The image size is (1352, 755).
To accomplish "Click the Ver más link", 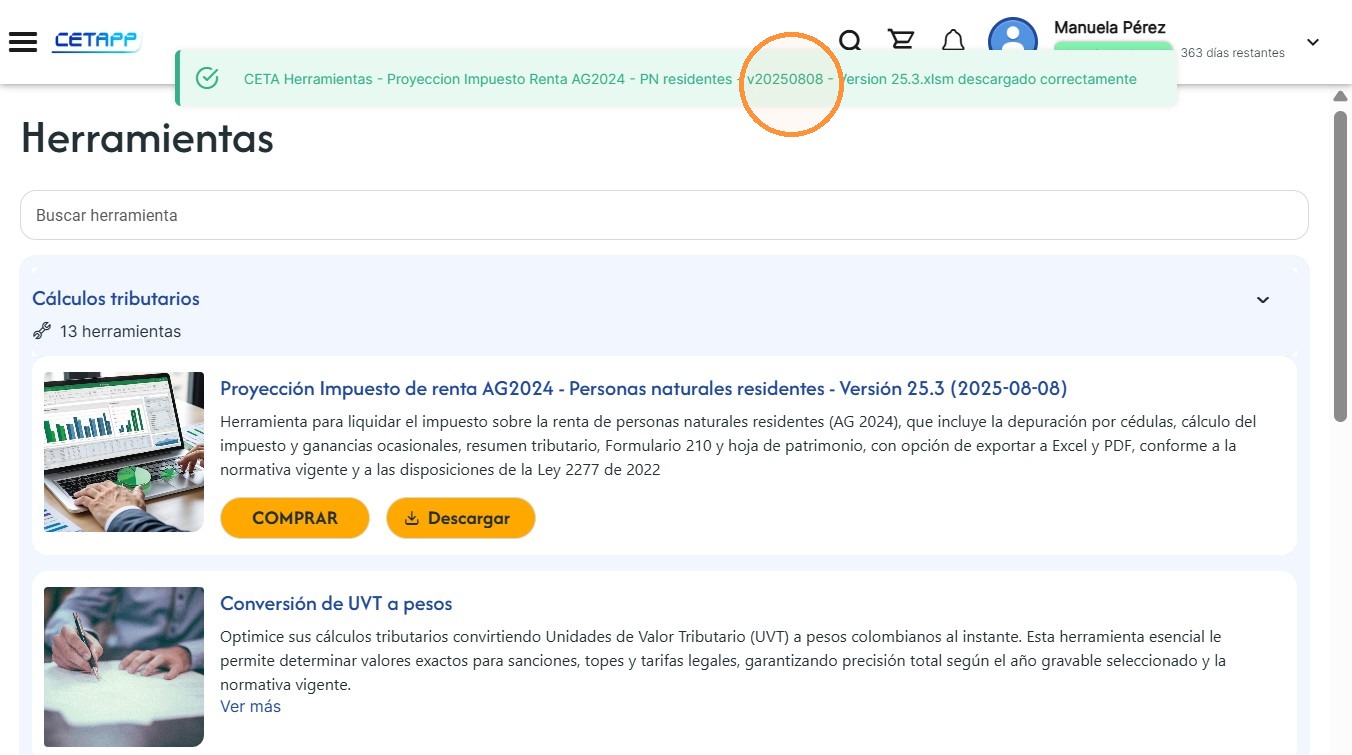I will [x=250, y=706].
